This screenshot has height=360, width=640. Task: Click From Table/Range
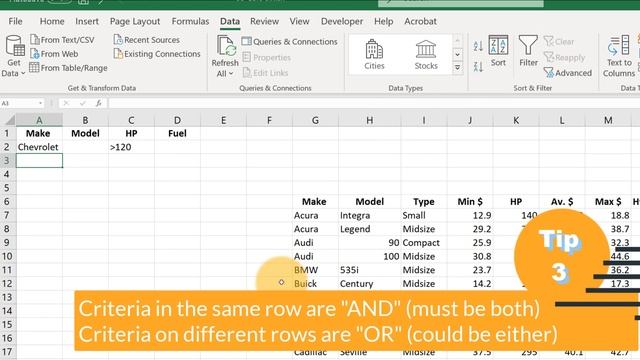[69, 68]
